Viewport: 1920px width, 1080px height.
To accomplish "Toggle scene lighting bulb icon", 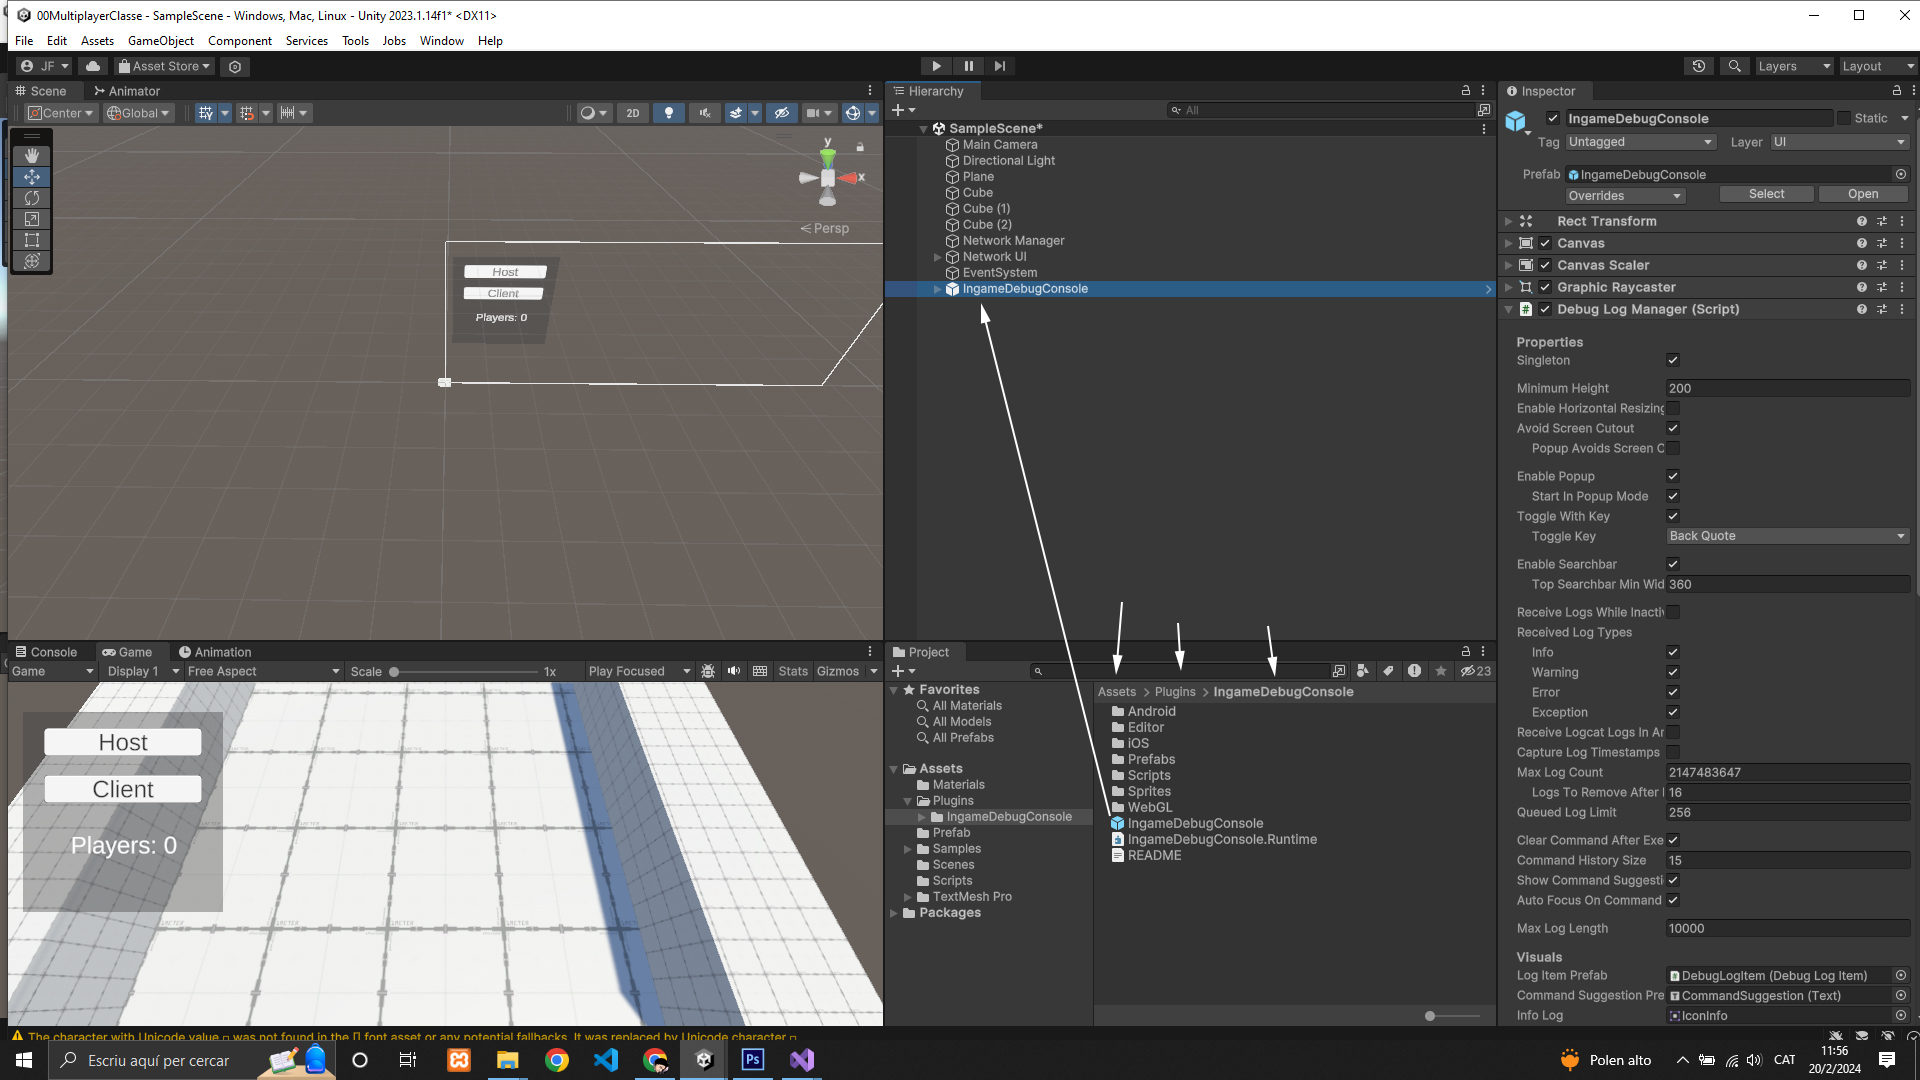I will pos(669,113).
